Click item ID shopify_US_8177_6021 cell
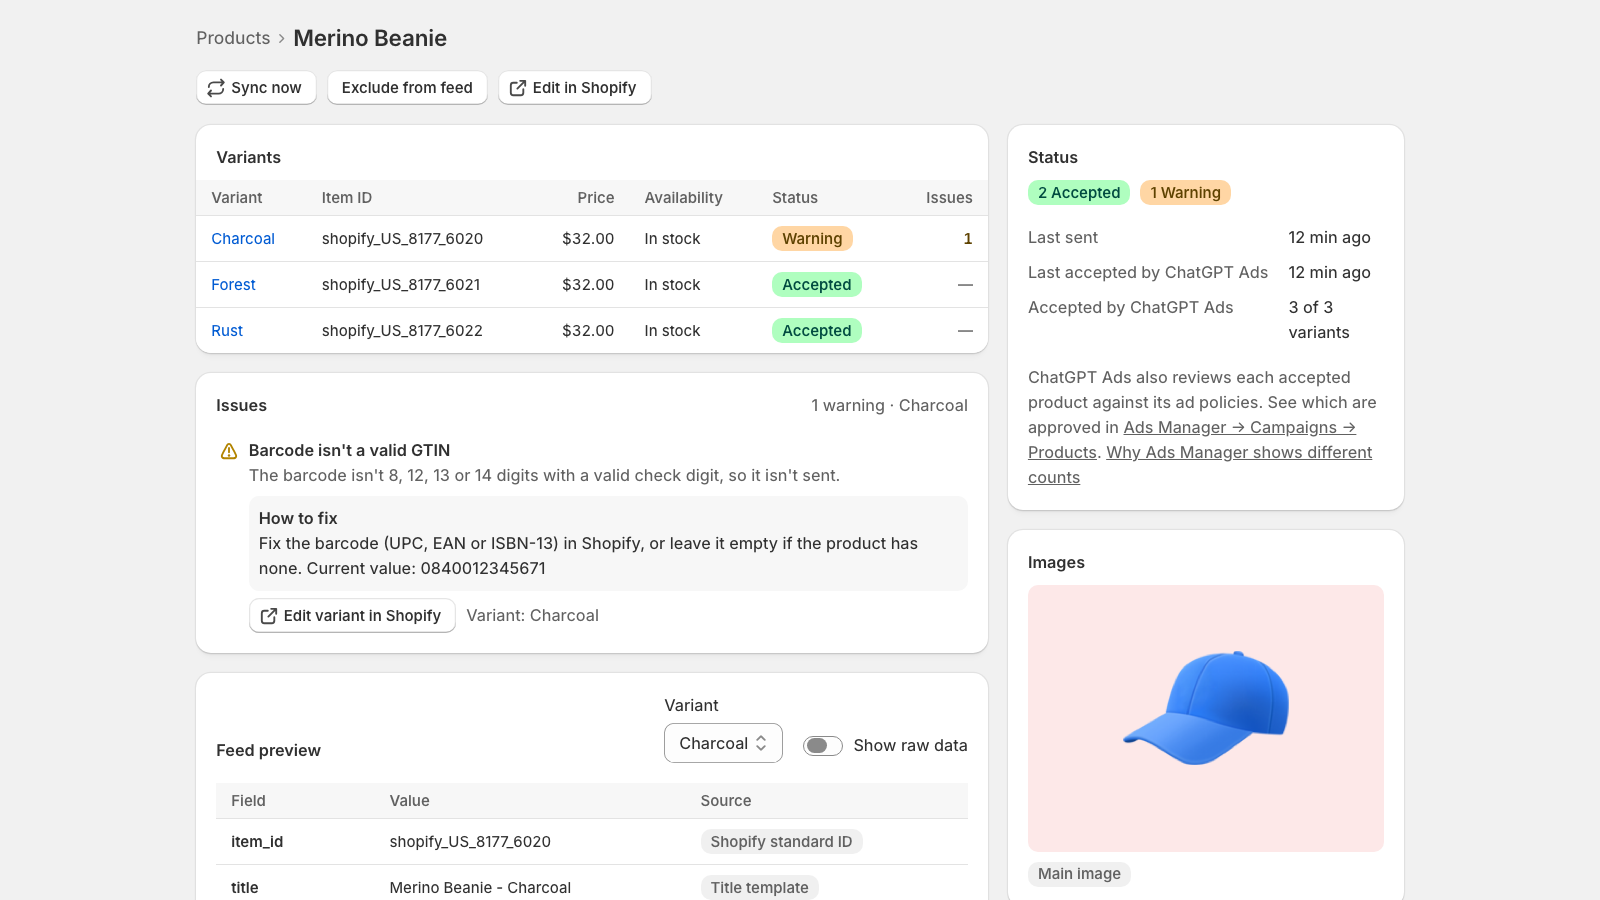This screenshot has width=1600, height=900. (401, 285)
